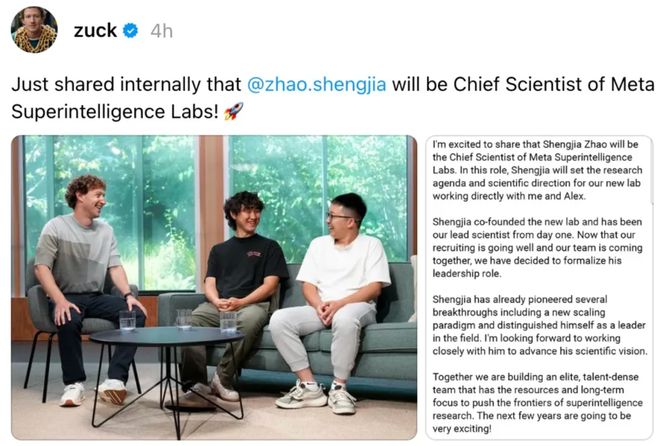
Task: Click zuck's profile avatar picture
Action: pos(33,30)
